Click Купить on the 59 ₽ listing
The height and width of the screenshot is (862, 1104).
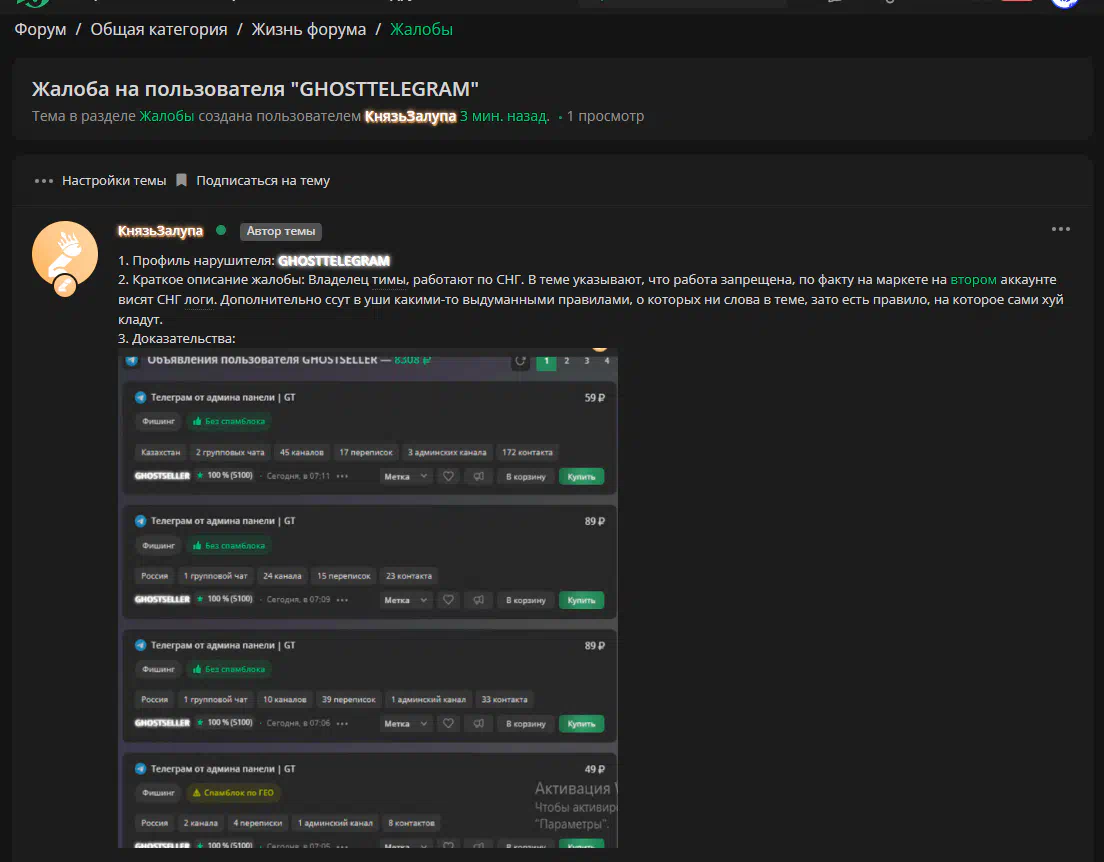581,477
